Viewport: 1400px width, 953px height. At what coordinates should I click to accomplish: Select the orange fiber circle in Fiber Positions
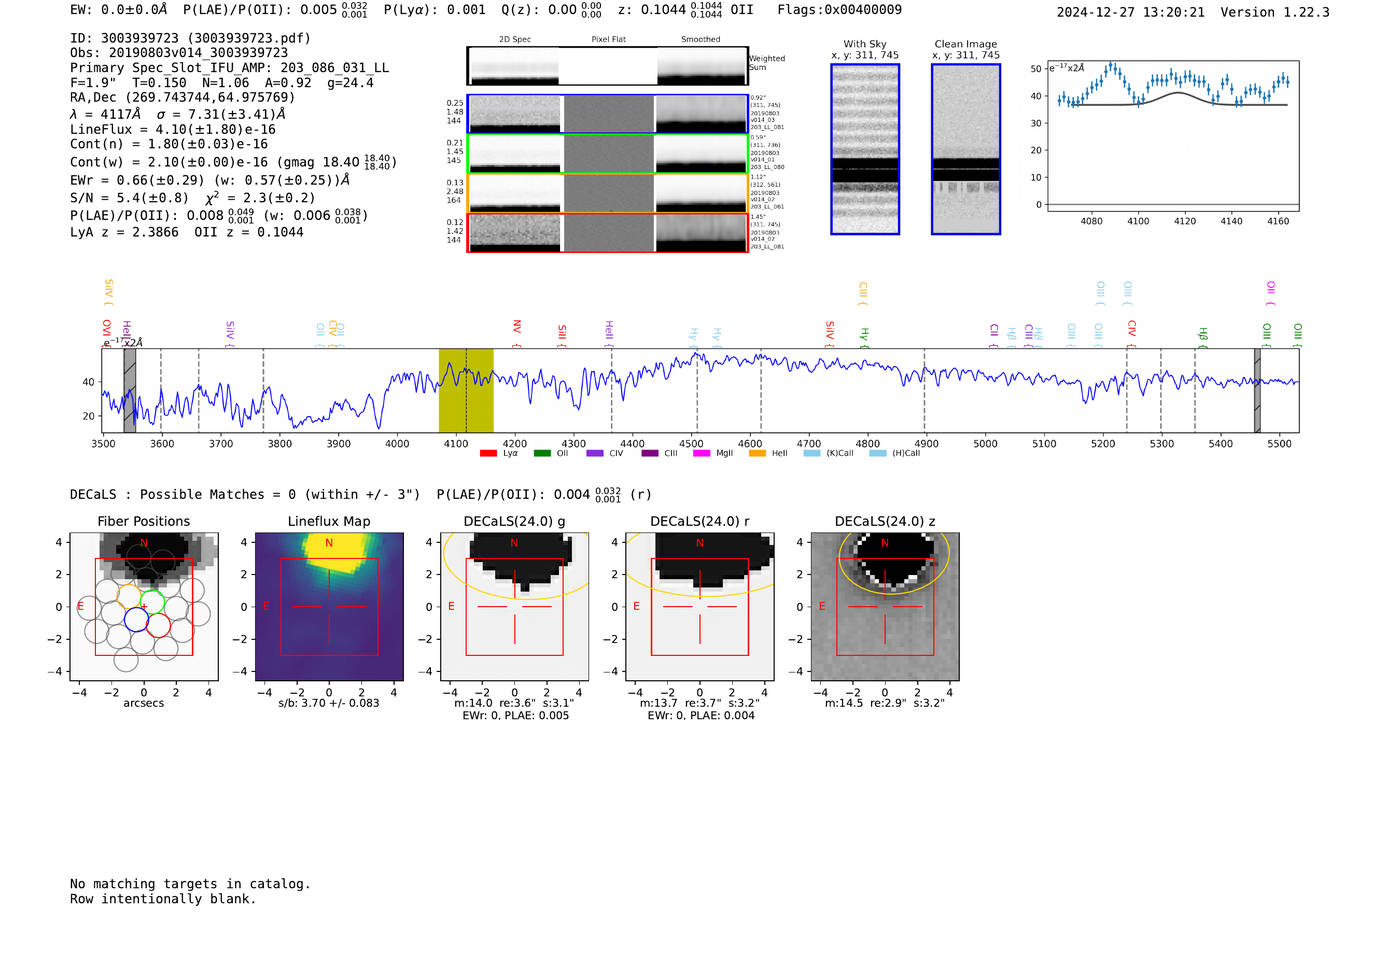pos(130,597)
